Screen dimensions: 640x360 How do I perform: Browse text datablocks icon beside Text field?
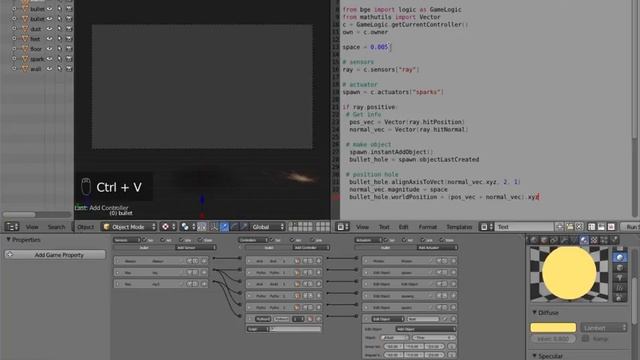click(487, 227)
